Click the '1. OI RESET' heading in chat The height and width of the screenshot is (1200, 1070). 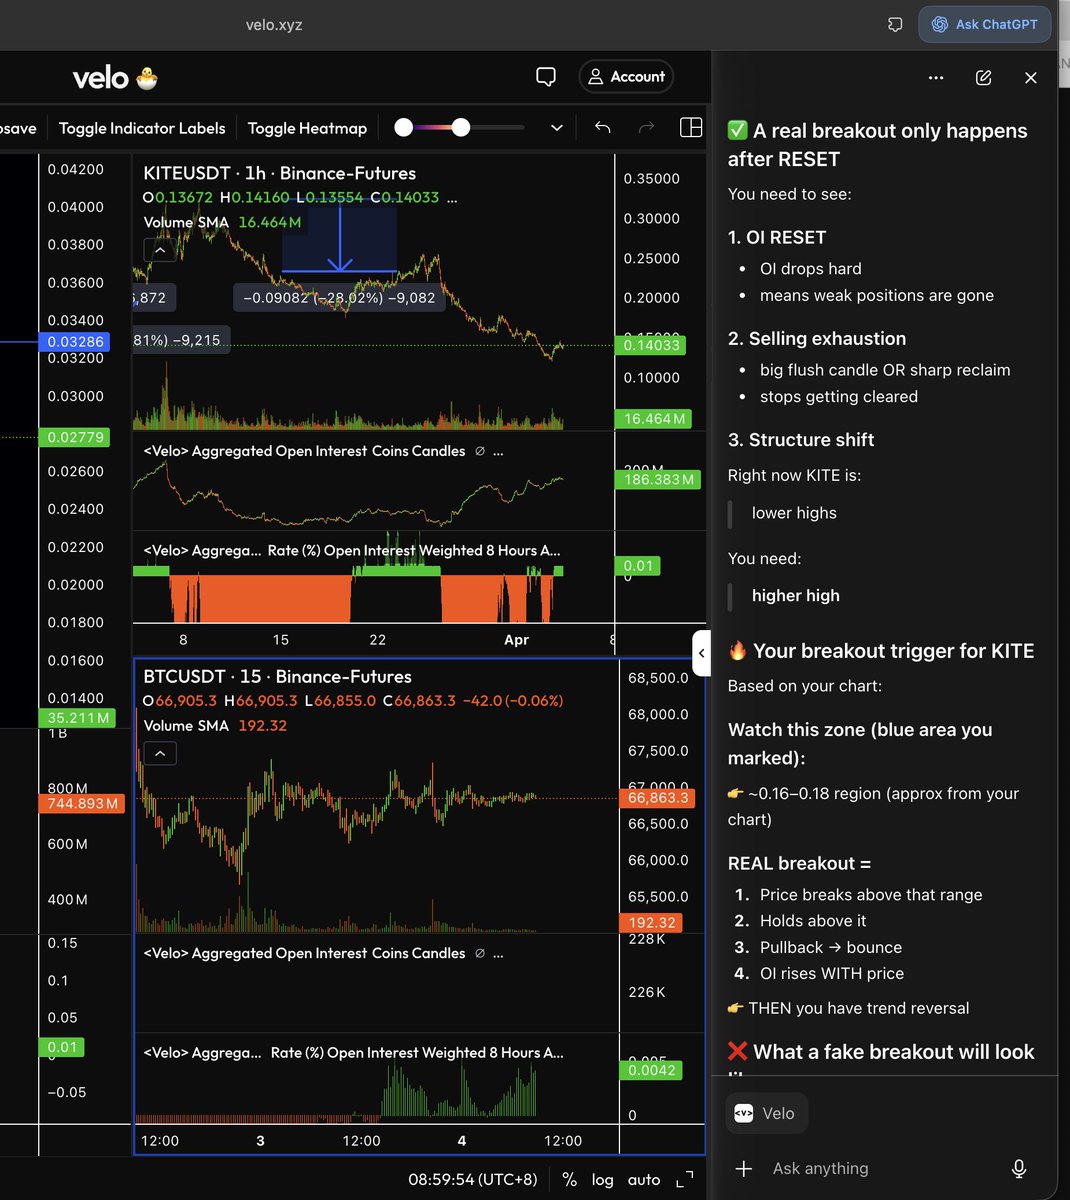click(x=777, y=238)
